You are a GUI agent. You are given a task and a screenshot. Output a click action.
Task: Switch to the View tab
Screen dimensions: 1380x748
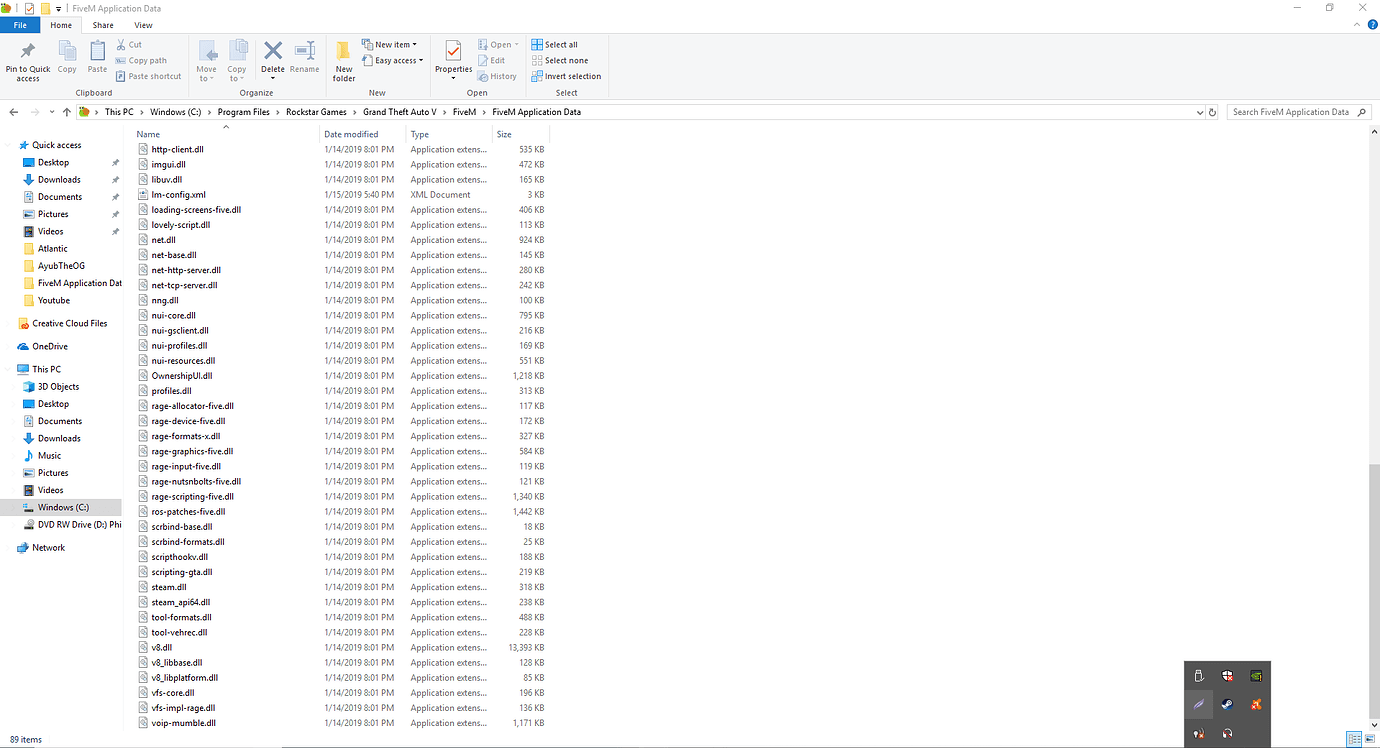(x=143, y=25)
